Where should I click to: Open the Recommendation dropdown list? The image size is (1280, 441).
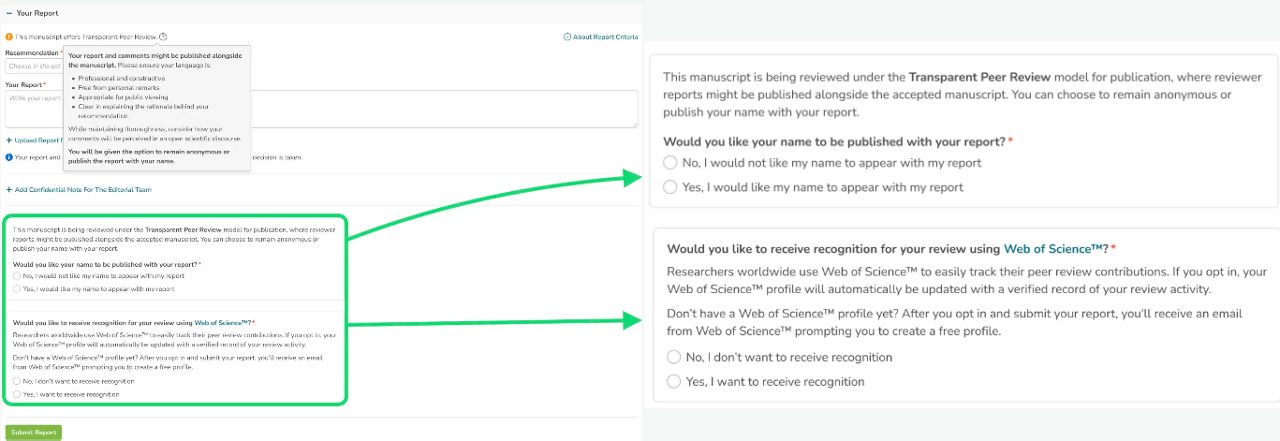pyautogui.click(x=34, y=66)
